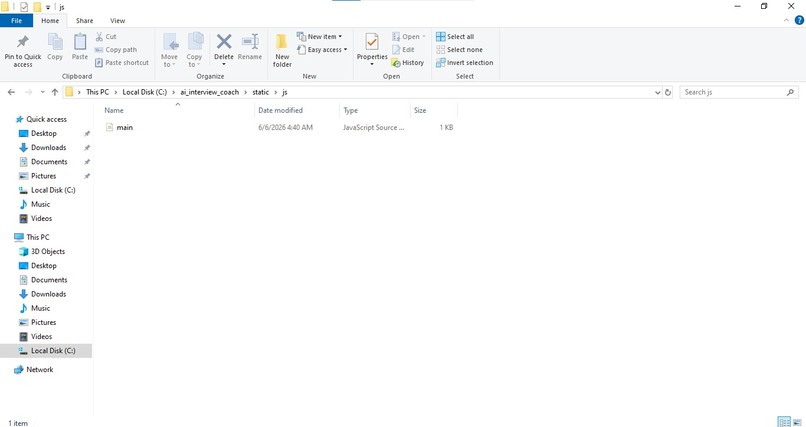Open Videos under Quick access
Image resolution: width=806 pixels, height=427 pixels.
(41, 218)
